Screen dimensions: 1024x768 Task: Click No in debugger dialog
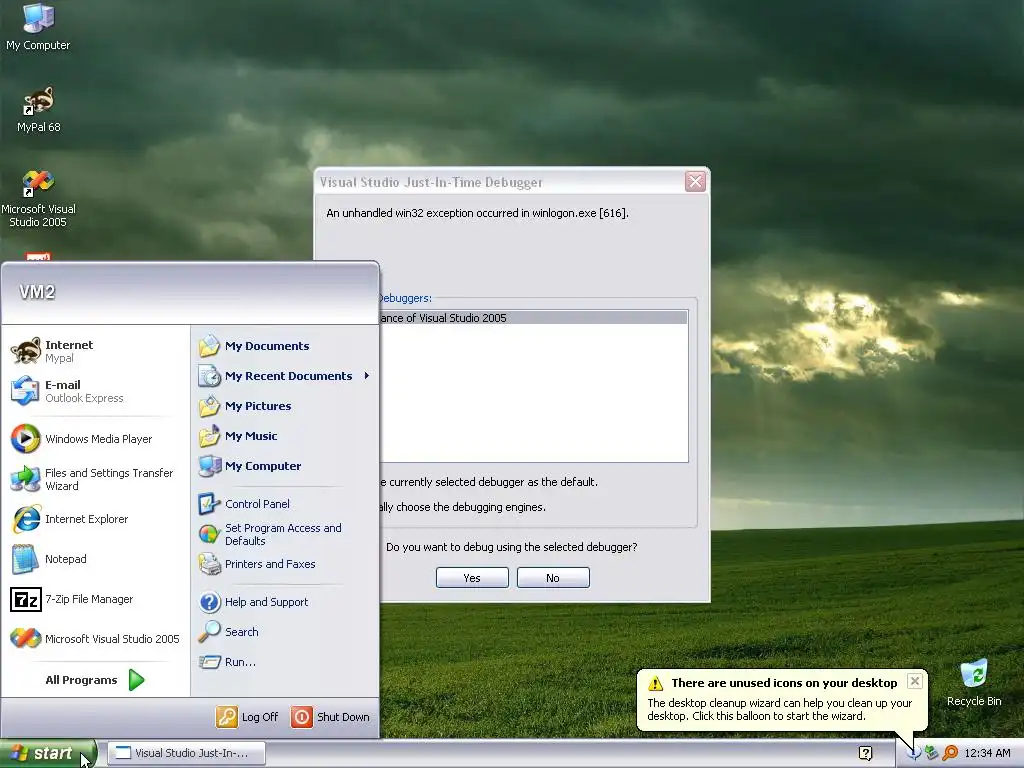click(x=553, y=578)
